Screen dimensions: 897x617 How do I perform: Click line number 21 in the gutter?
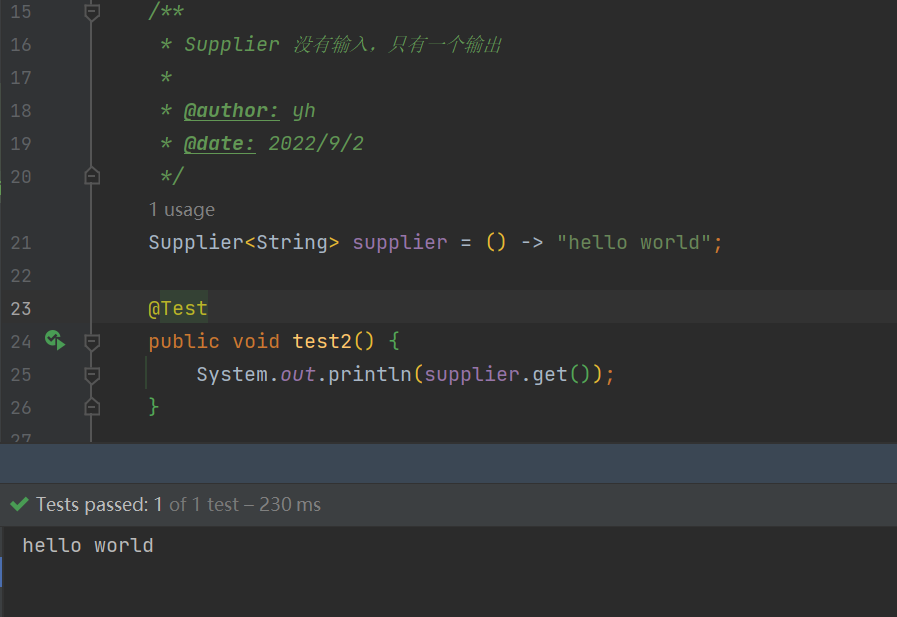point(21,243)
